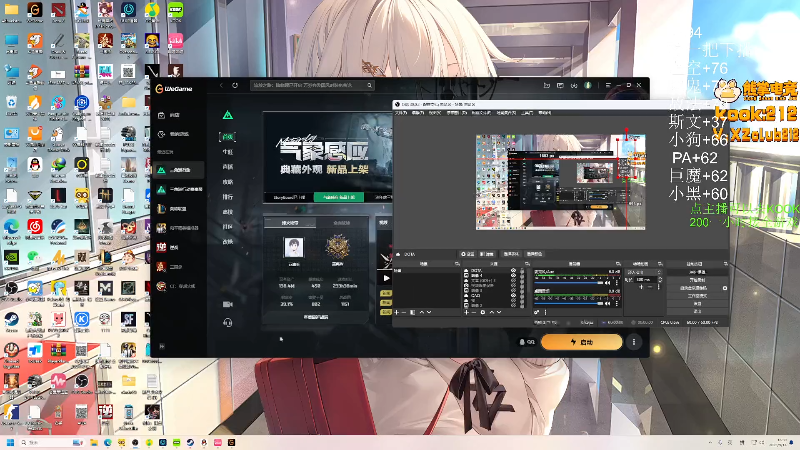Open Steam from the taskbar
This screenshot has width=800, height=450.
(x=190, y=442)
